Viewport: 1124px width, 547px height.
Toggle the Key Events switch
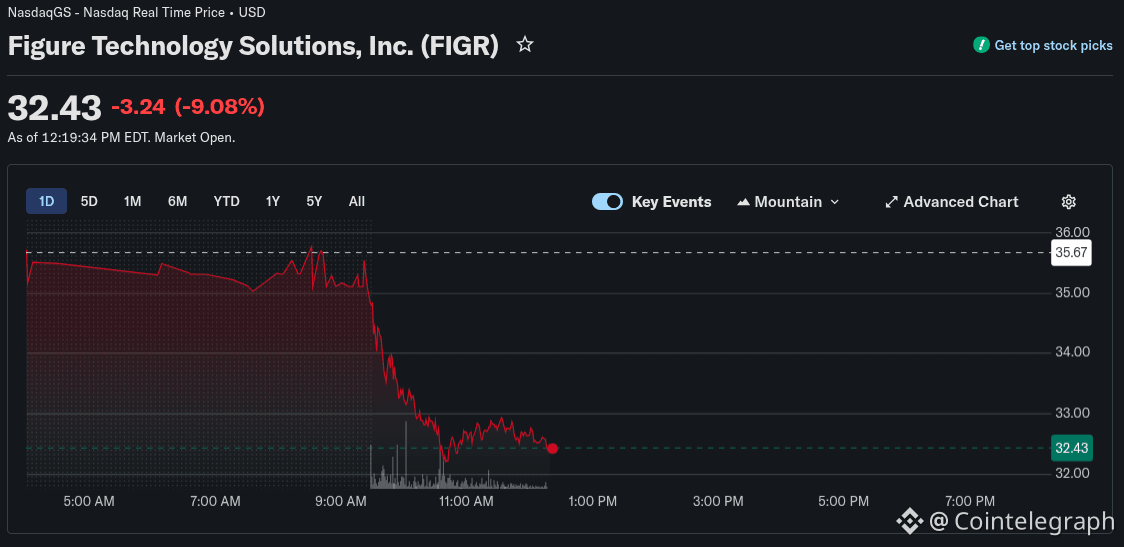[x=607, y=201]
